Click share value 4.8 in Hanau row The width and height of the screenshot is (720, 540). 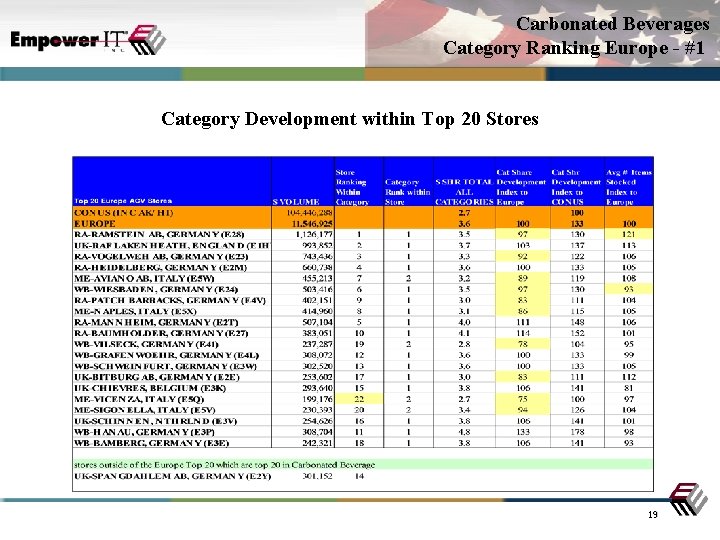tap(464, 432)
